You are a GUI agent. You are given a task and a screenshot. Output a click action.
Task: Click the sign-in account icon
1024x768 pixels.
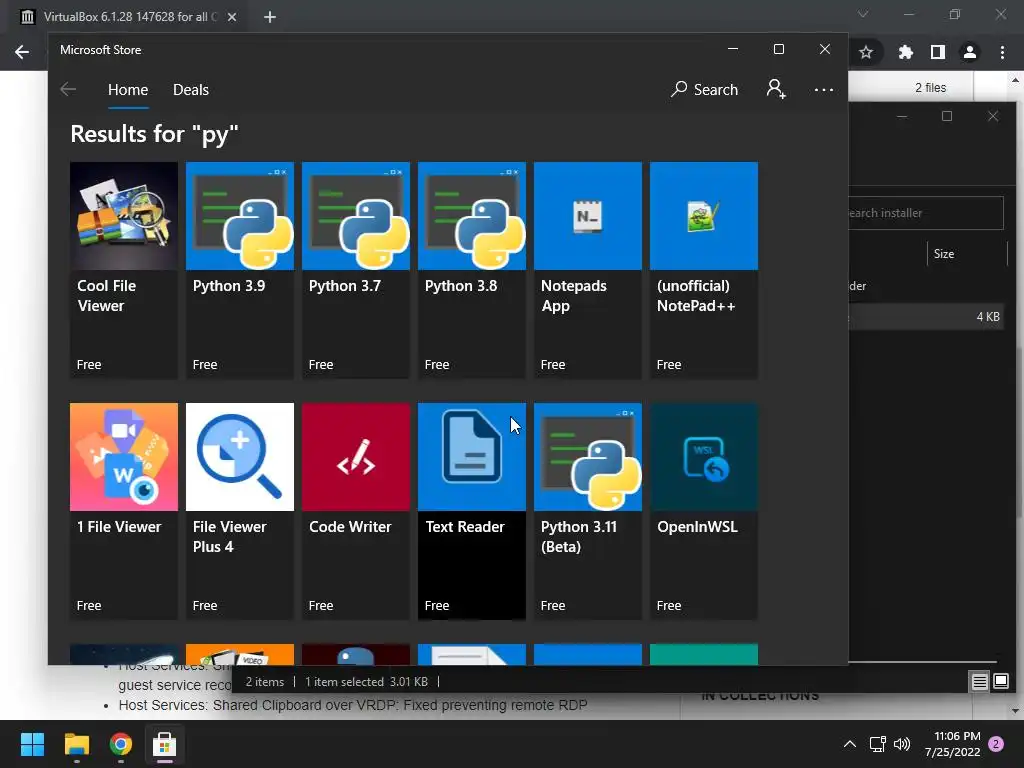click(776, 89)
